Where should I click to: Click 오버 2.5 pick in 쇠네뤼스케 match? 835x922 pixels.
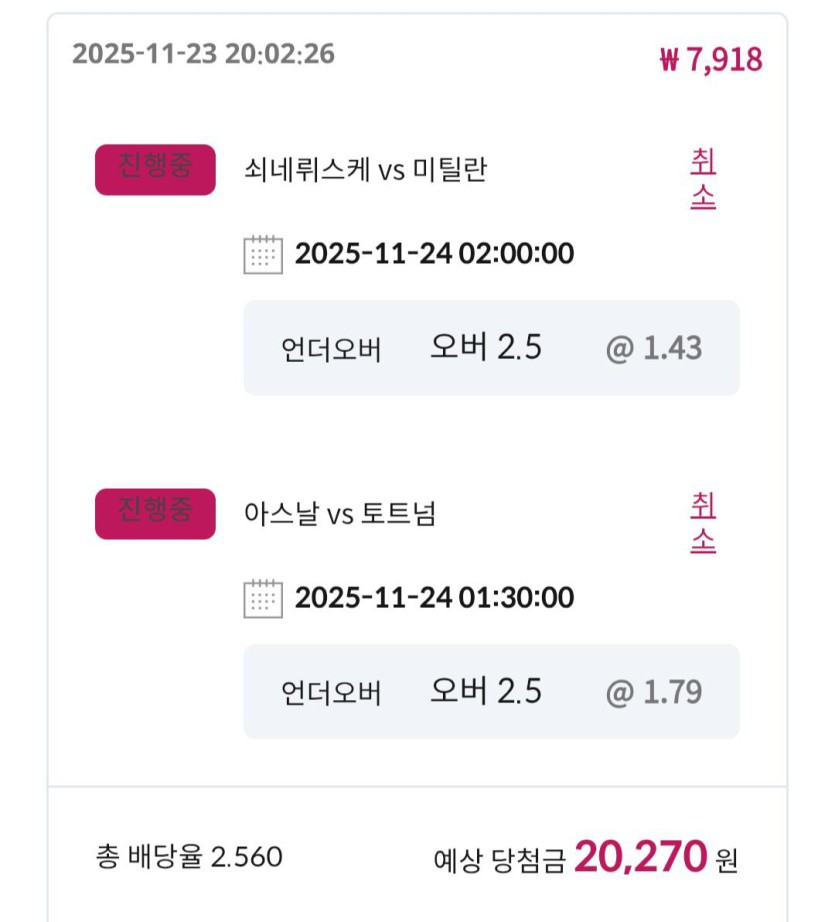486,347
